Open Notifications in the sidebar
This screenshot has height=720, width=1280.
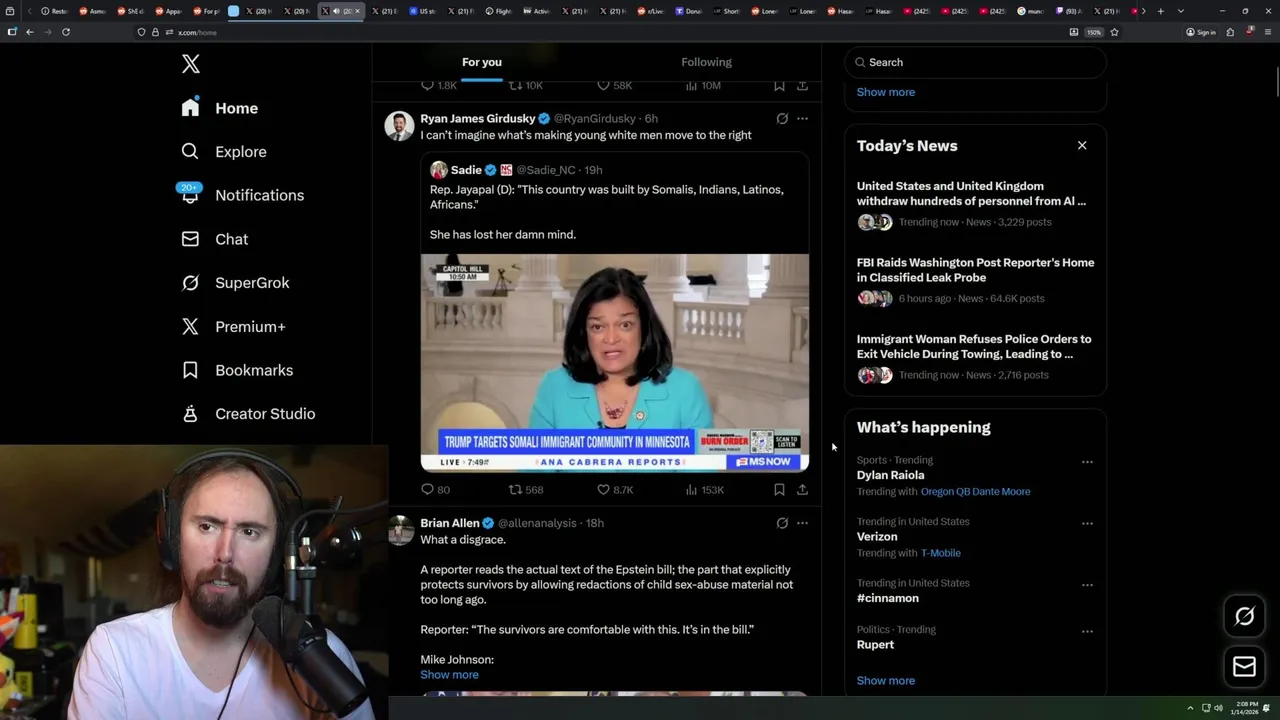point(242,195)
